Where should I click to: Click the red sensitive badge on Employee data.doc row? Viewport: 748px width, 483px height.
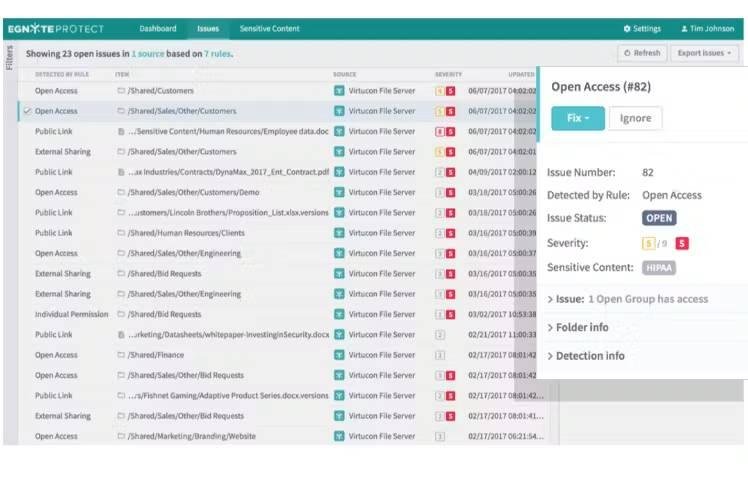[x=450, y=131]
